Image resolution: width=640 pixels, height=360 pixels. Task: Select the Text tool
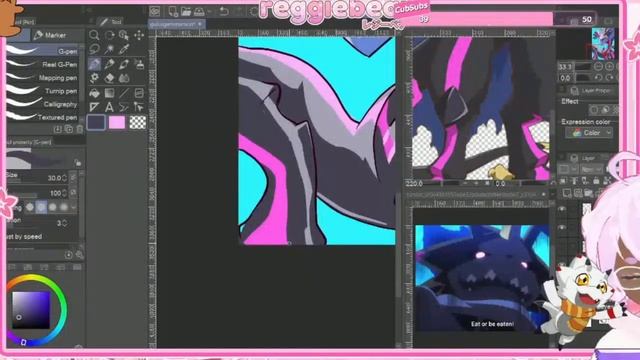point(109,107)
